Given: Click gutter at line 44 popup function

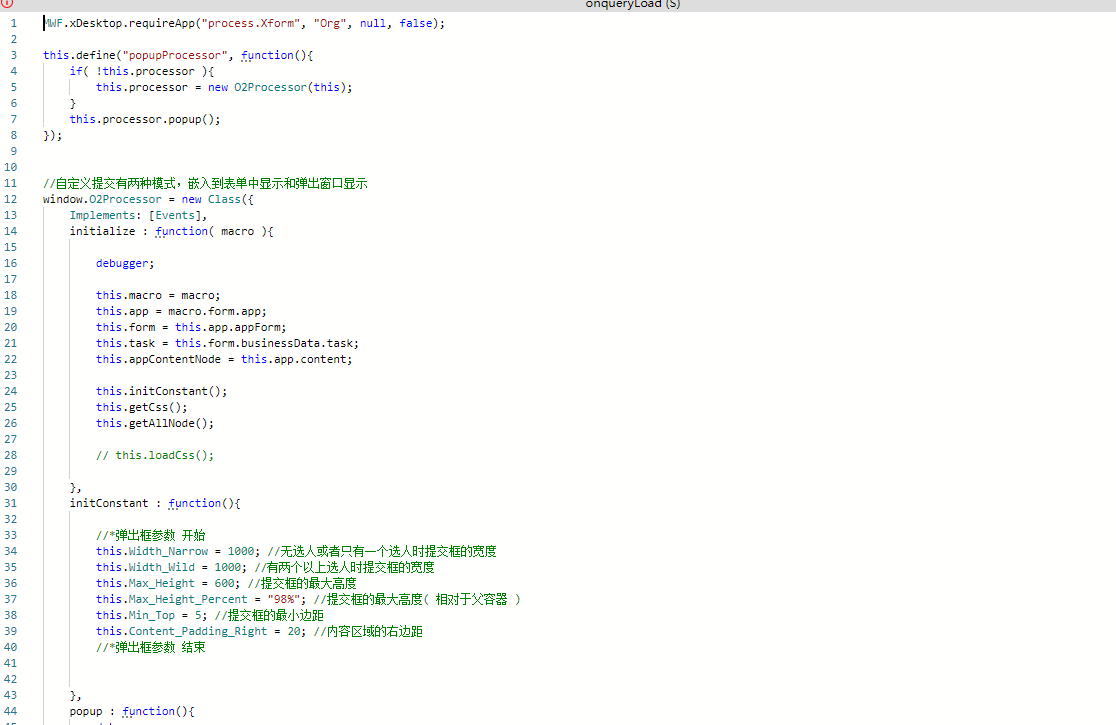Looking at the screenshot, I should [13, 711].
